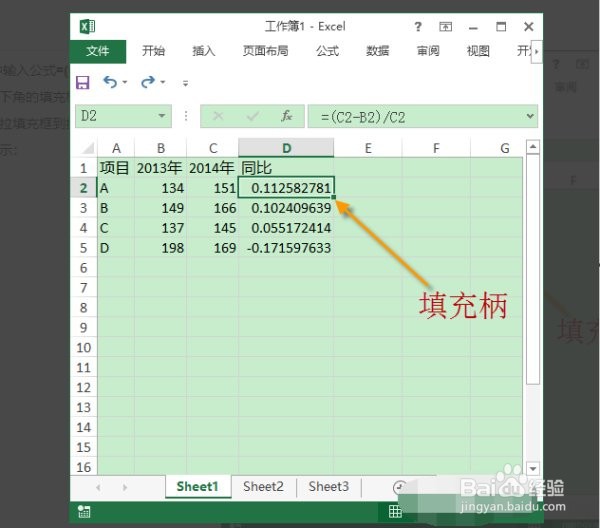
Task: Select cell with value 0.055172414
Action: point(286,228)
